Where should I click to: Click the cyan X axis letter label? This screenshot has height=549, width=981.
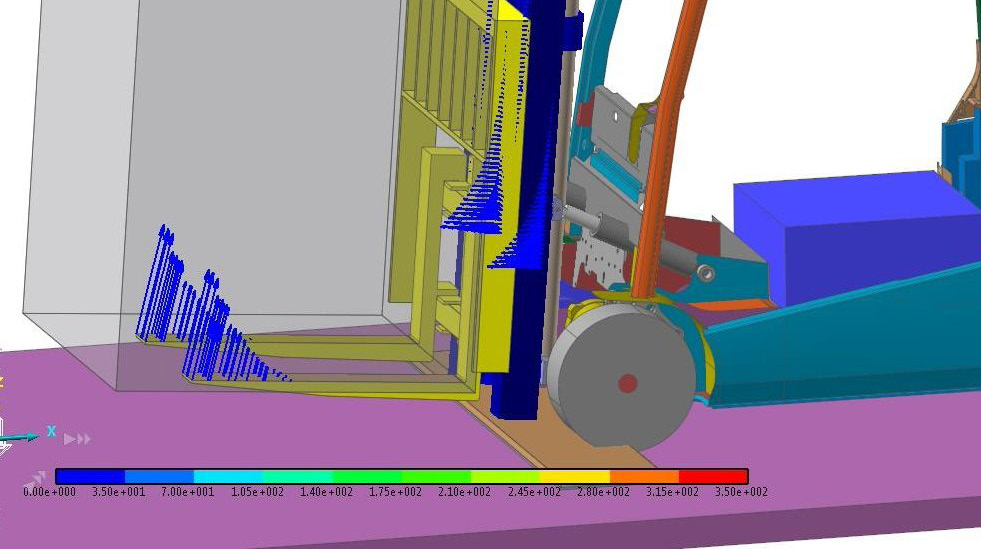coord(51,431)
